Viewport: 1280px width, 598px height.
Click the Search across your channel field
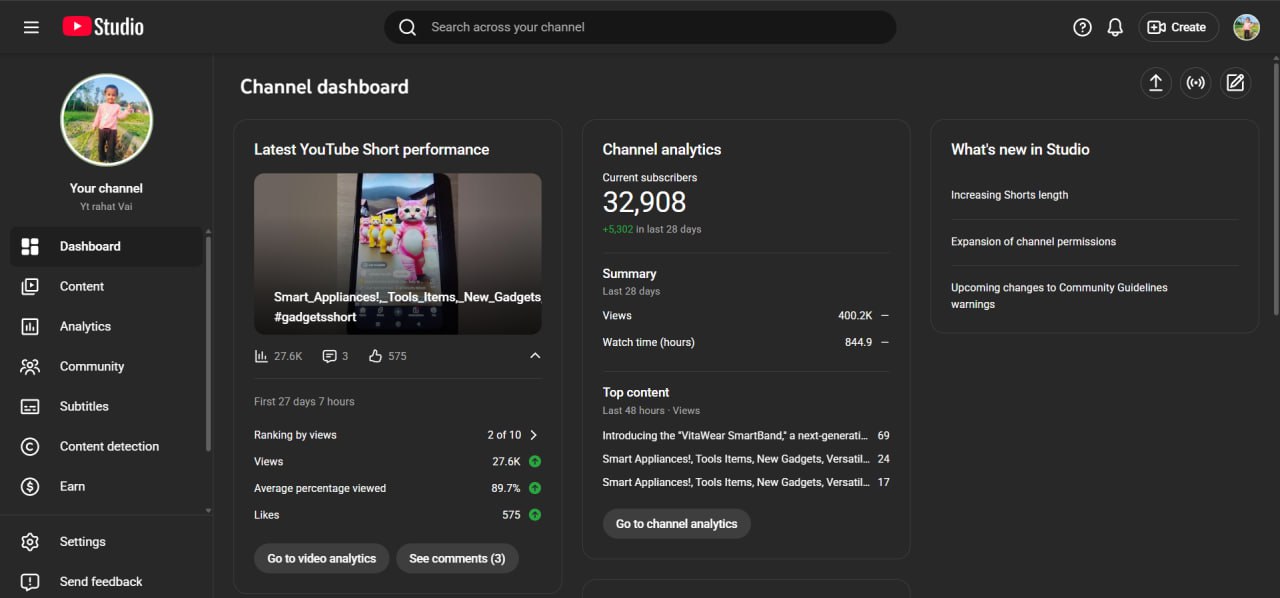tap(640, 27)
